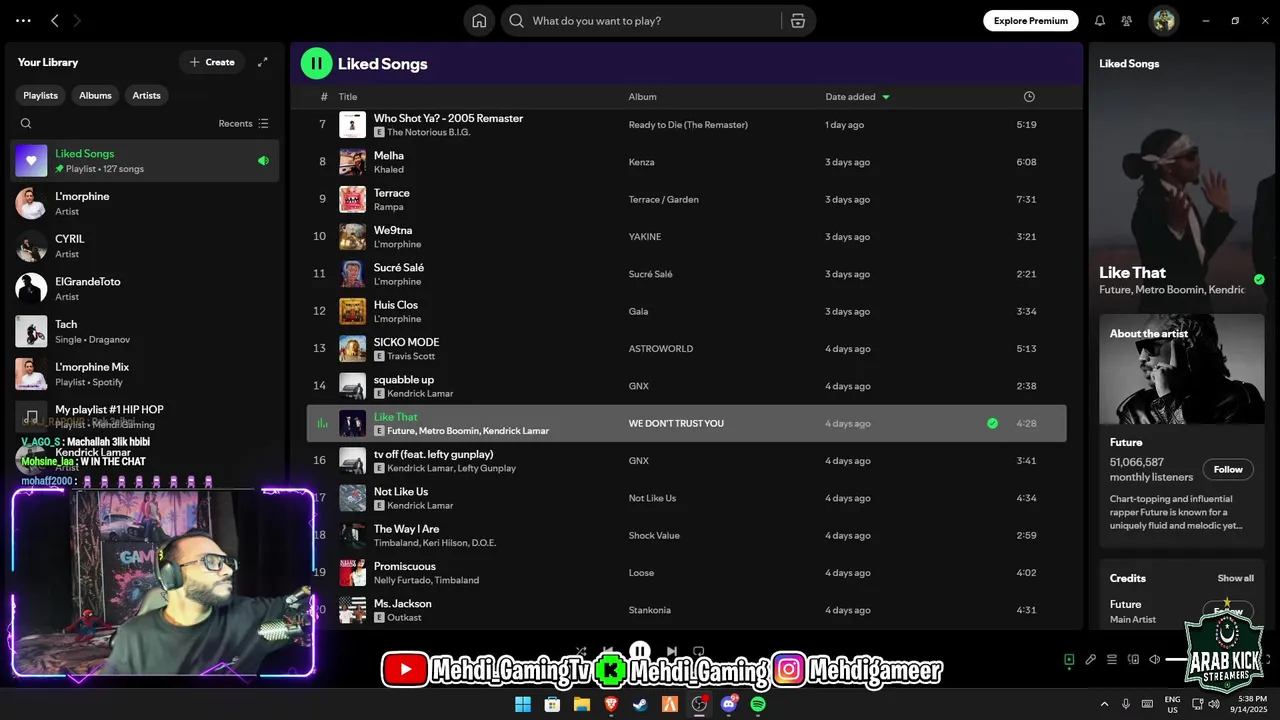Image resolution: width=1280 pixels, height=720 pixels.
Task: Select the SICKO MODE track row
Action: pos(686,349)
